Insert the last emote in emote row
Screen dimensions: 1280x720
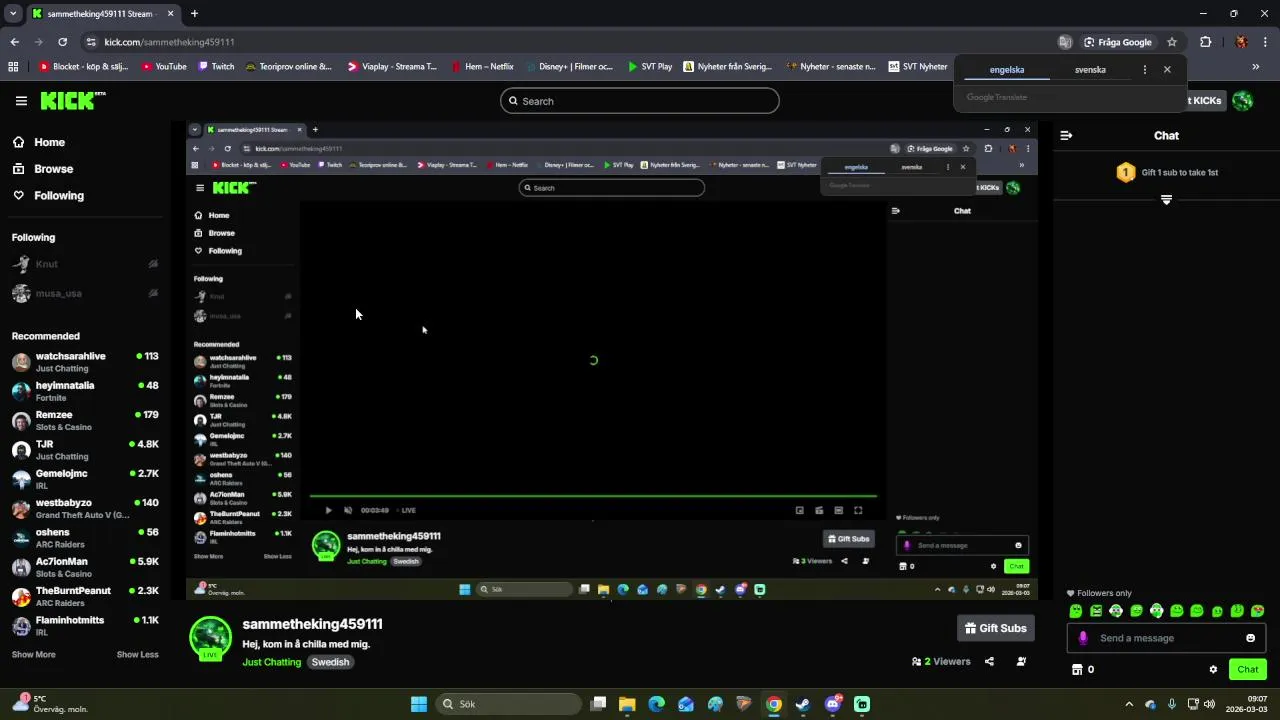tap(1258, 611)
